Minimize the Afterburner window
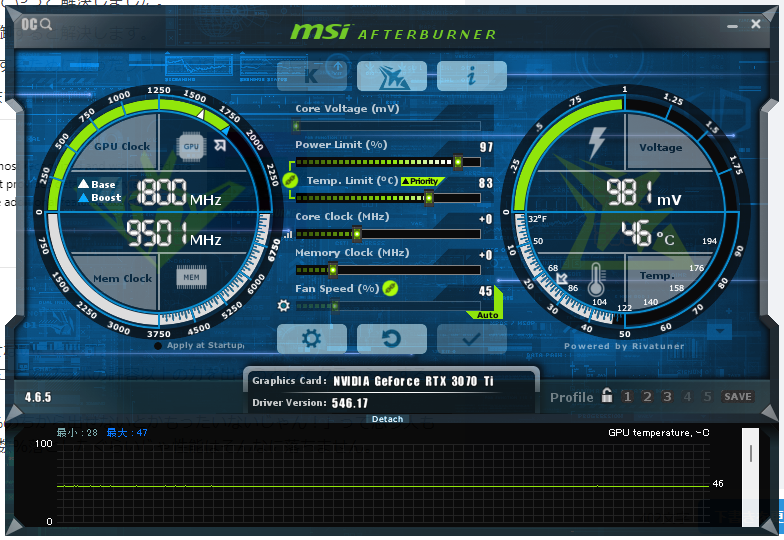 tap(732, 26)
